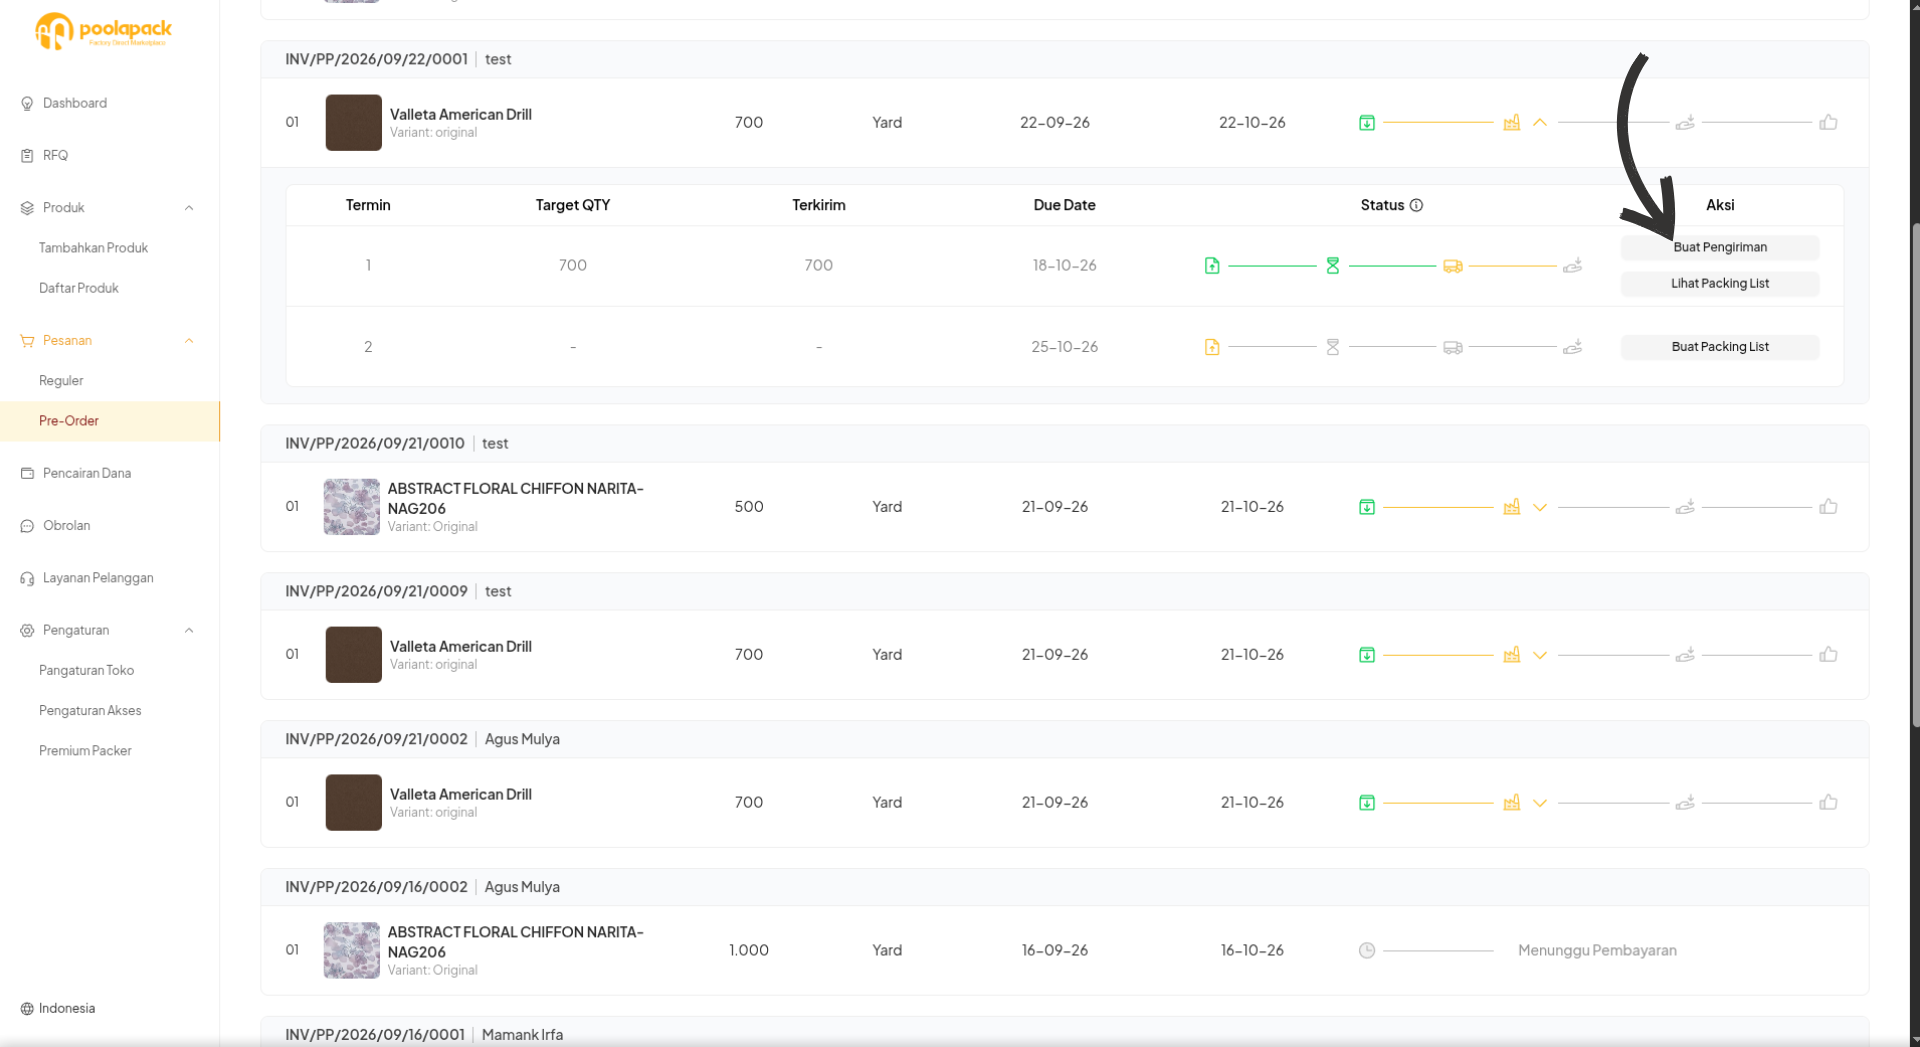Open Layanan Pelanggan support
This screenshot has width=1920, height=1047.
[98, 578]
